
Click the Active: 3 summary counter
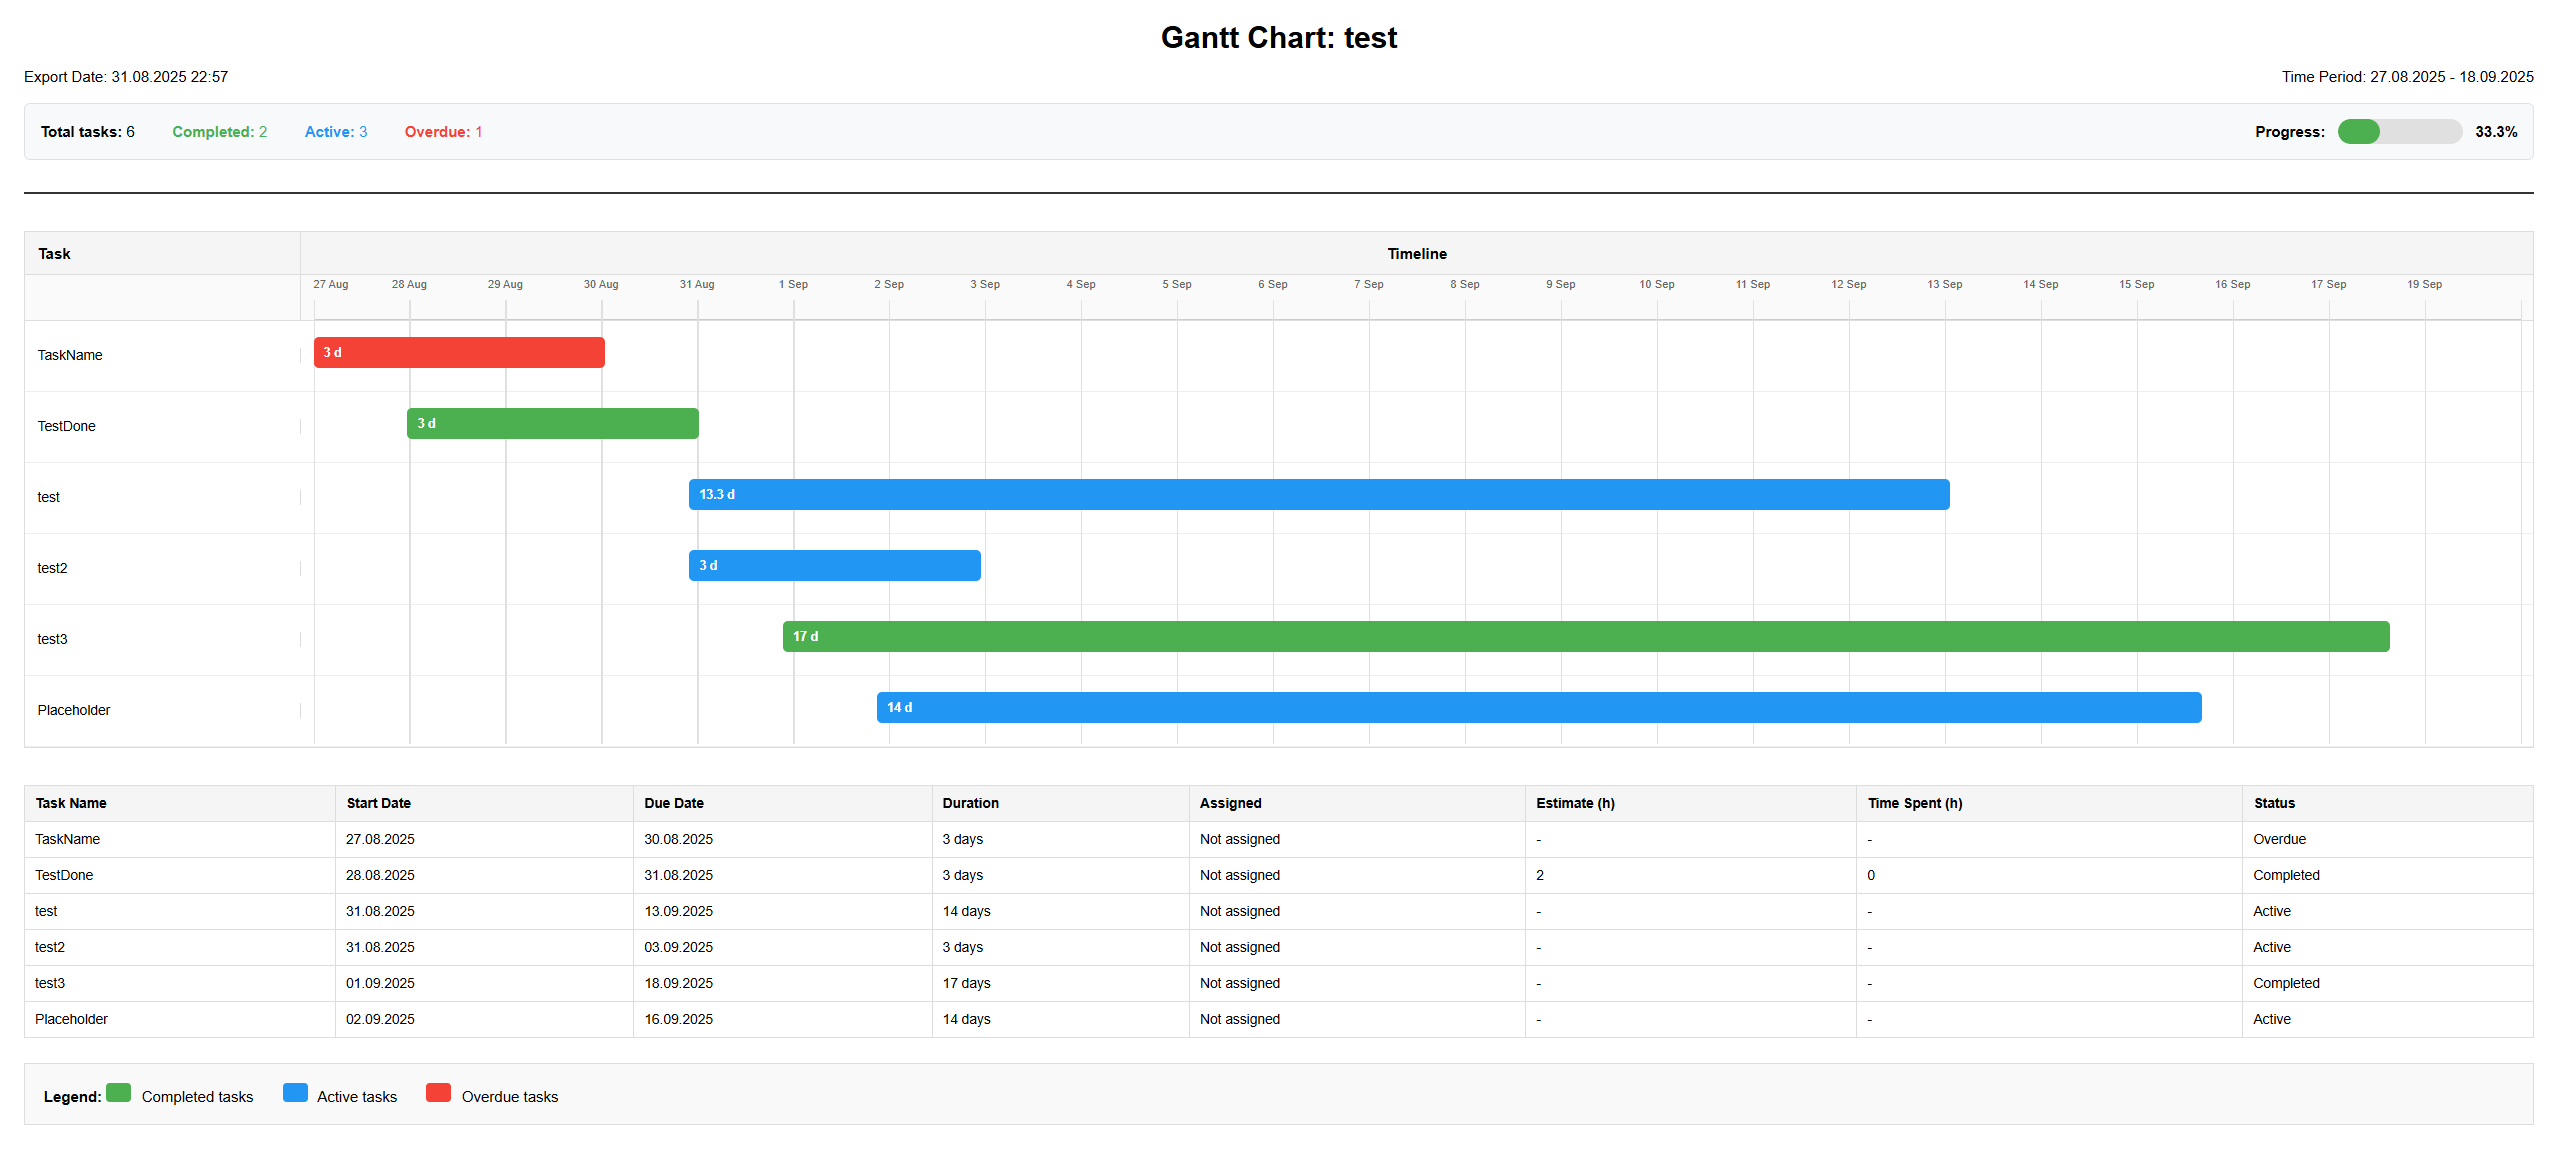pyautogui.click(x=335, y=132)
